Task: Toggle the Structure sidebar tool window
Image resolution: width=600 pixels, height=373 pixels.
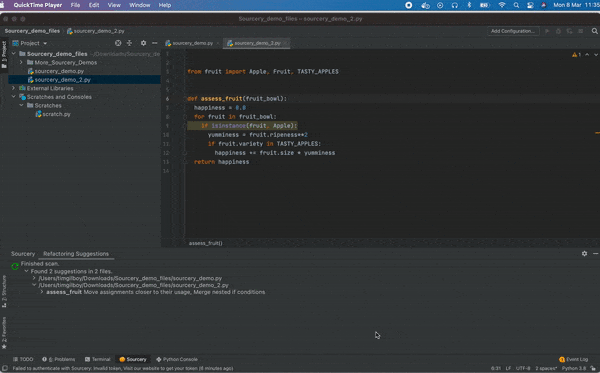Action: (4, 291)
